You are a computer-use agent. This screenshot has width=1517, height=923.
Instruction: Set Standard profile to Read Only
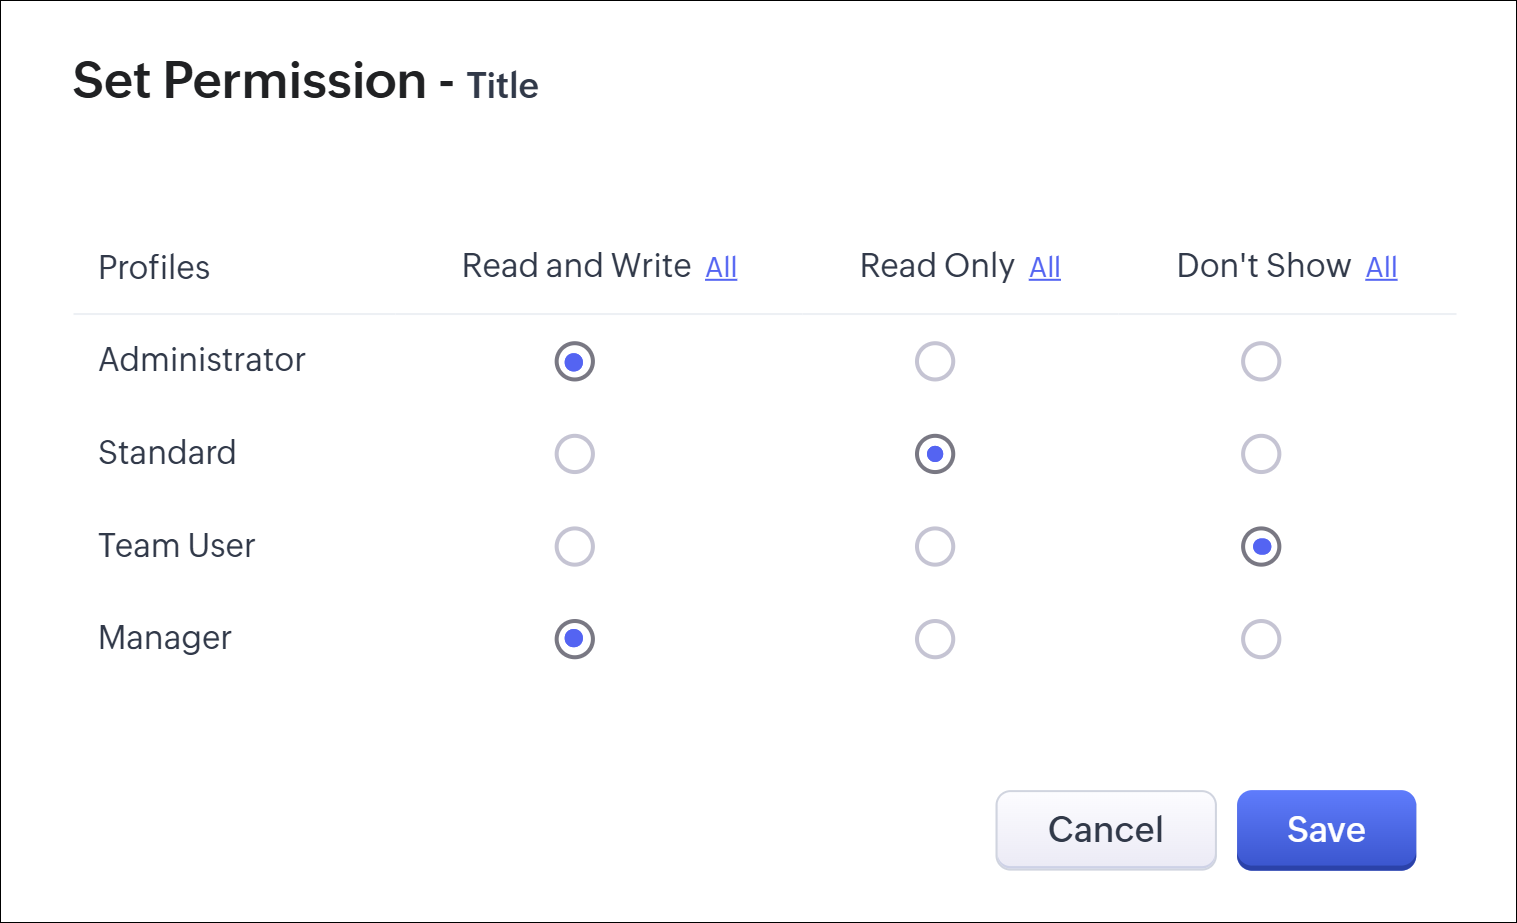pyautogui.click(x=934, y=454)
